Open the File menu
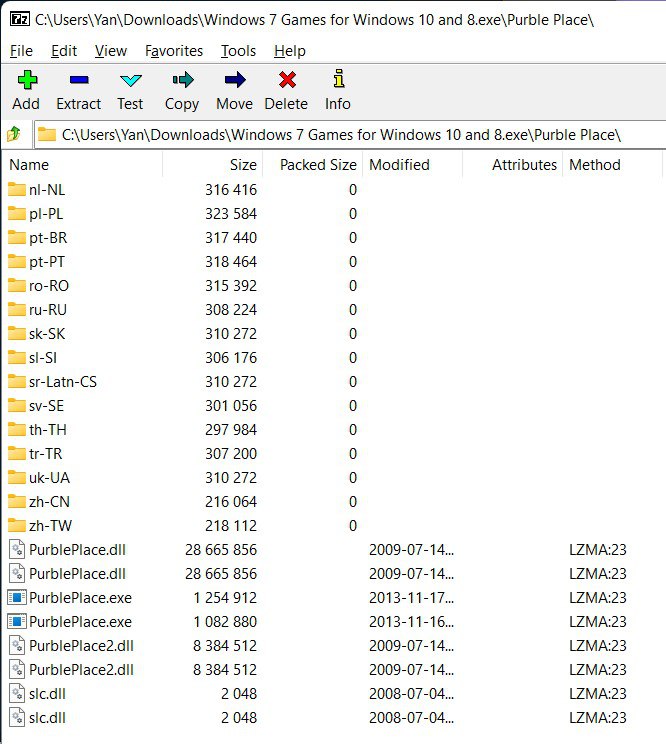 click(x=21, y=51)
